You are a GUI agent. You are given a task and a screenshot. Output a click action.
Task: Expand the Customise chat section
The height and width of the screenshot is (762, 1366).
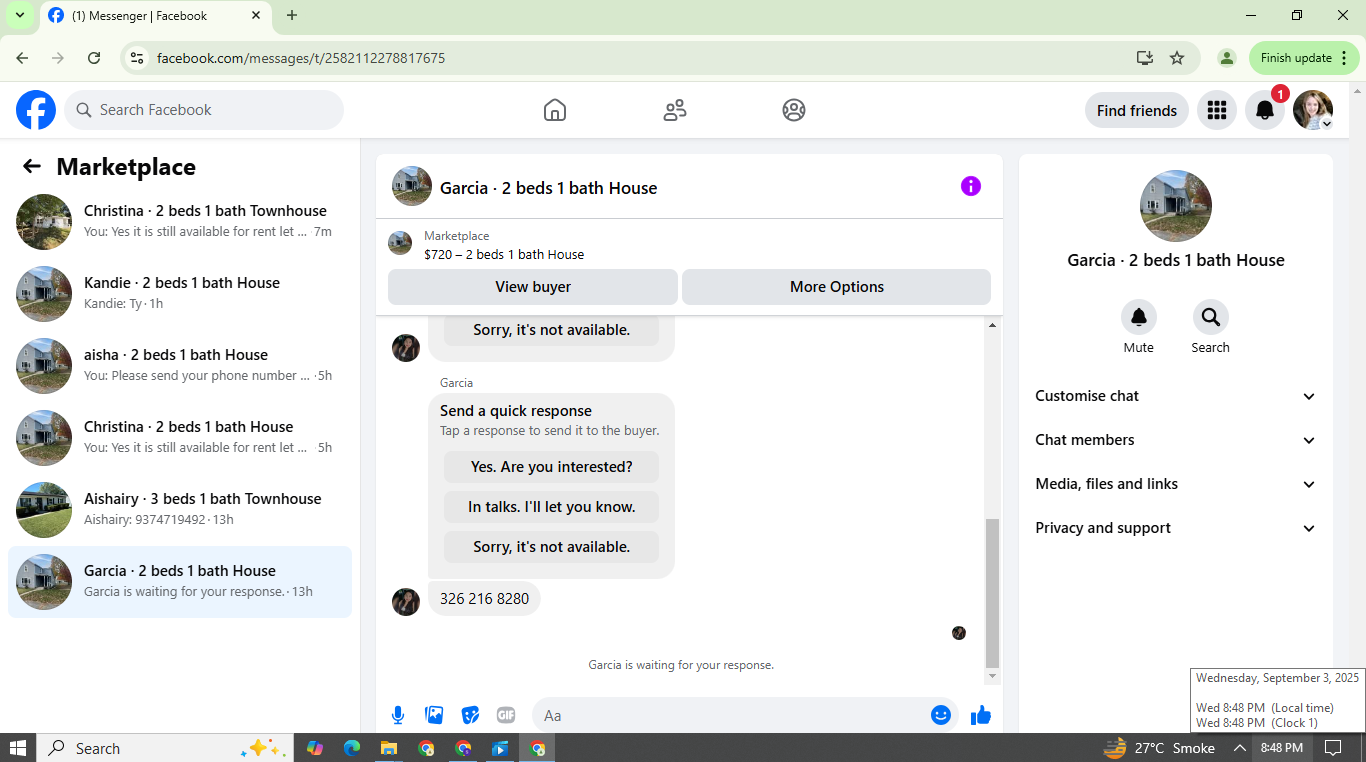pyautogui.click(x=1176, y=396)
